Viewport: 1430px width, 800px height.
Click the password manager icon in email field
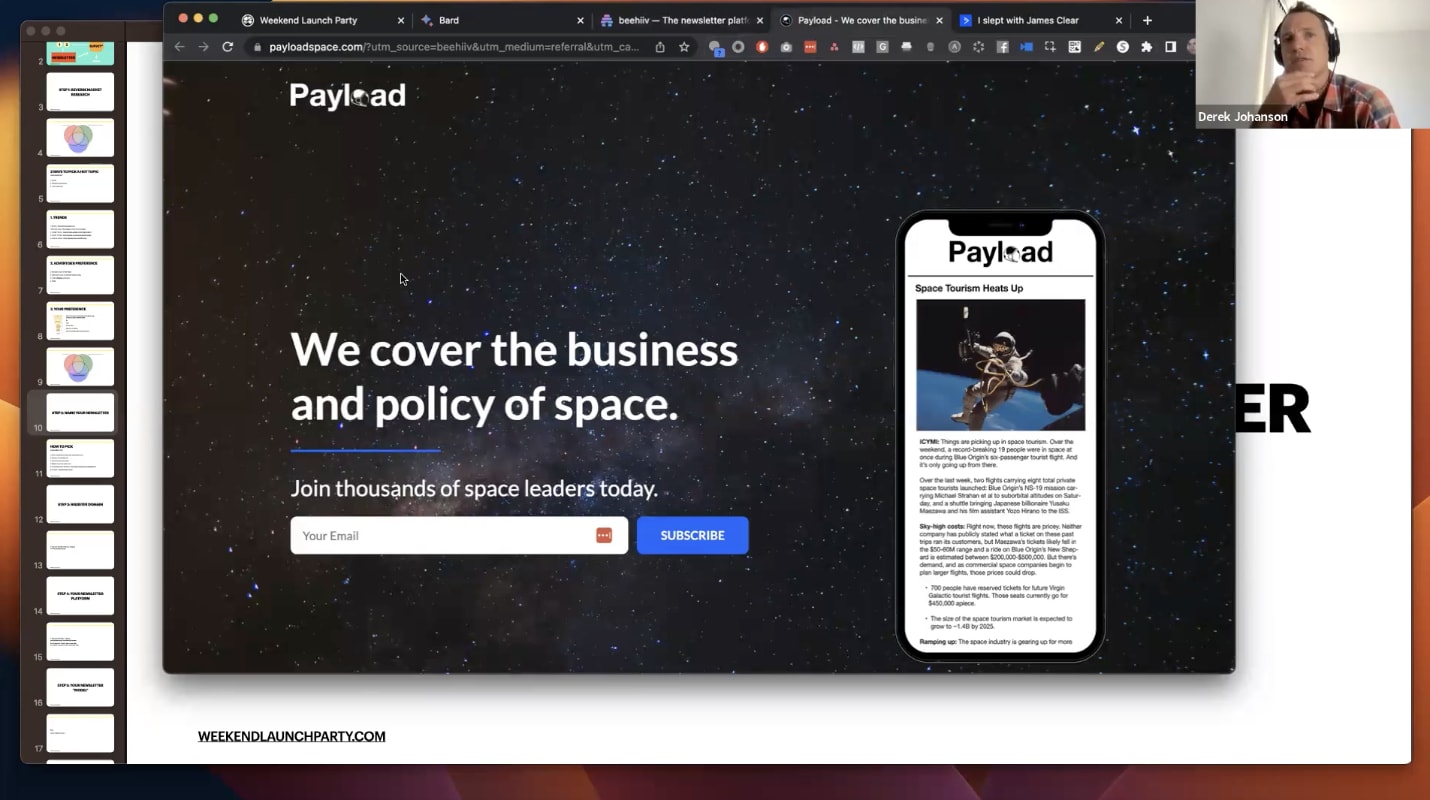pos(604,535)
